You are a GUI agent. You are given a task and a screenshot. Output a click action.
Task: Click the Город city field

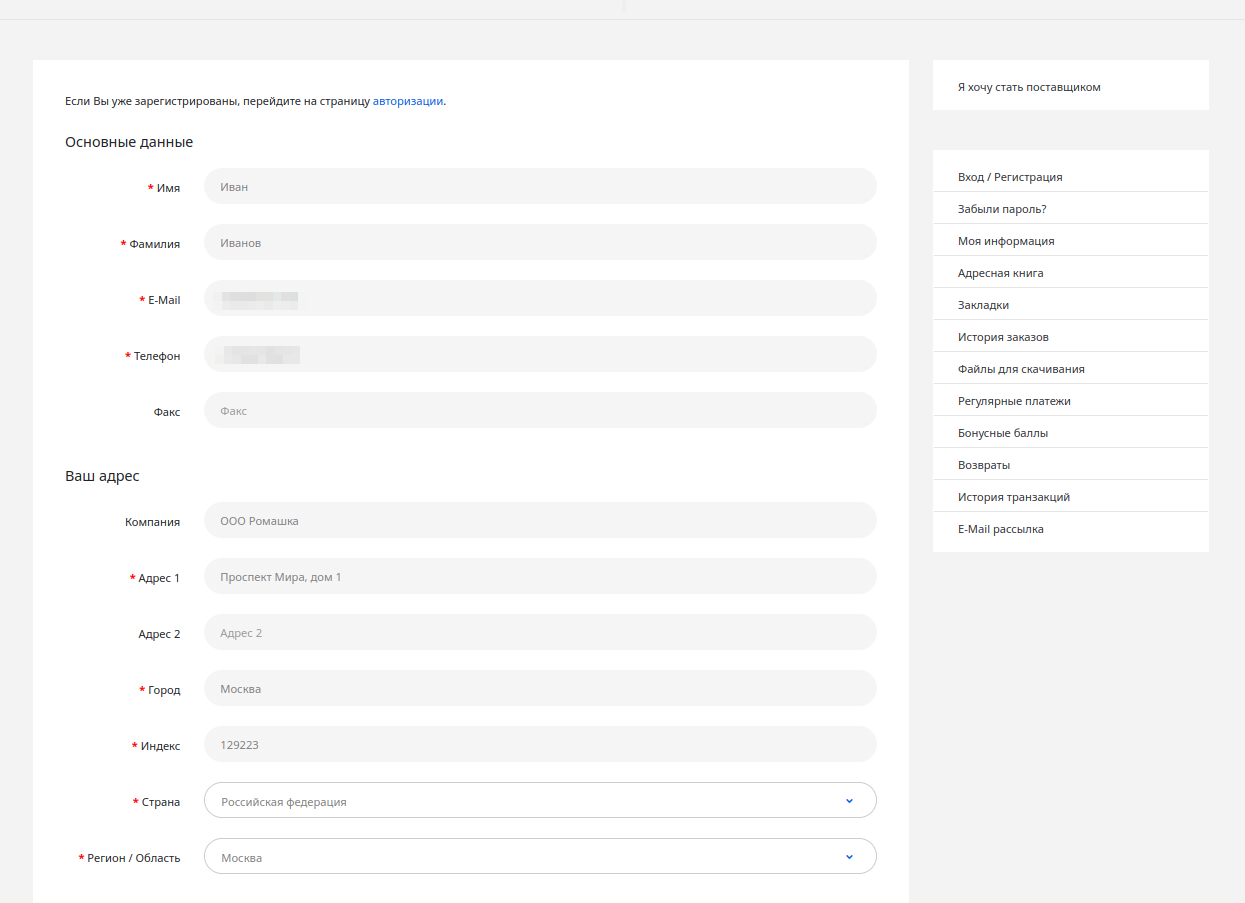[x=540, y=688]
